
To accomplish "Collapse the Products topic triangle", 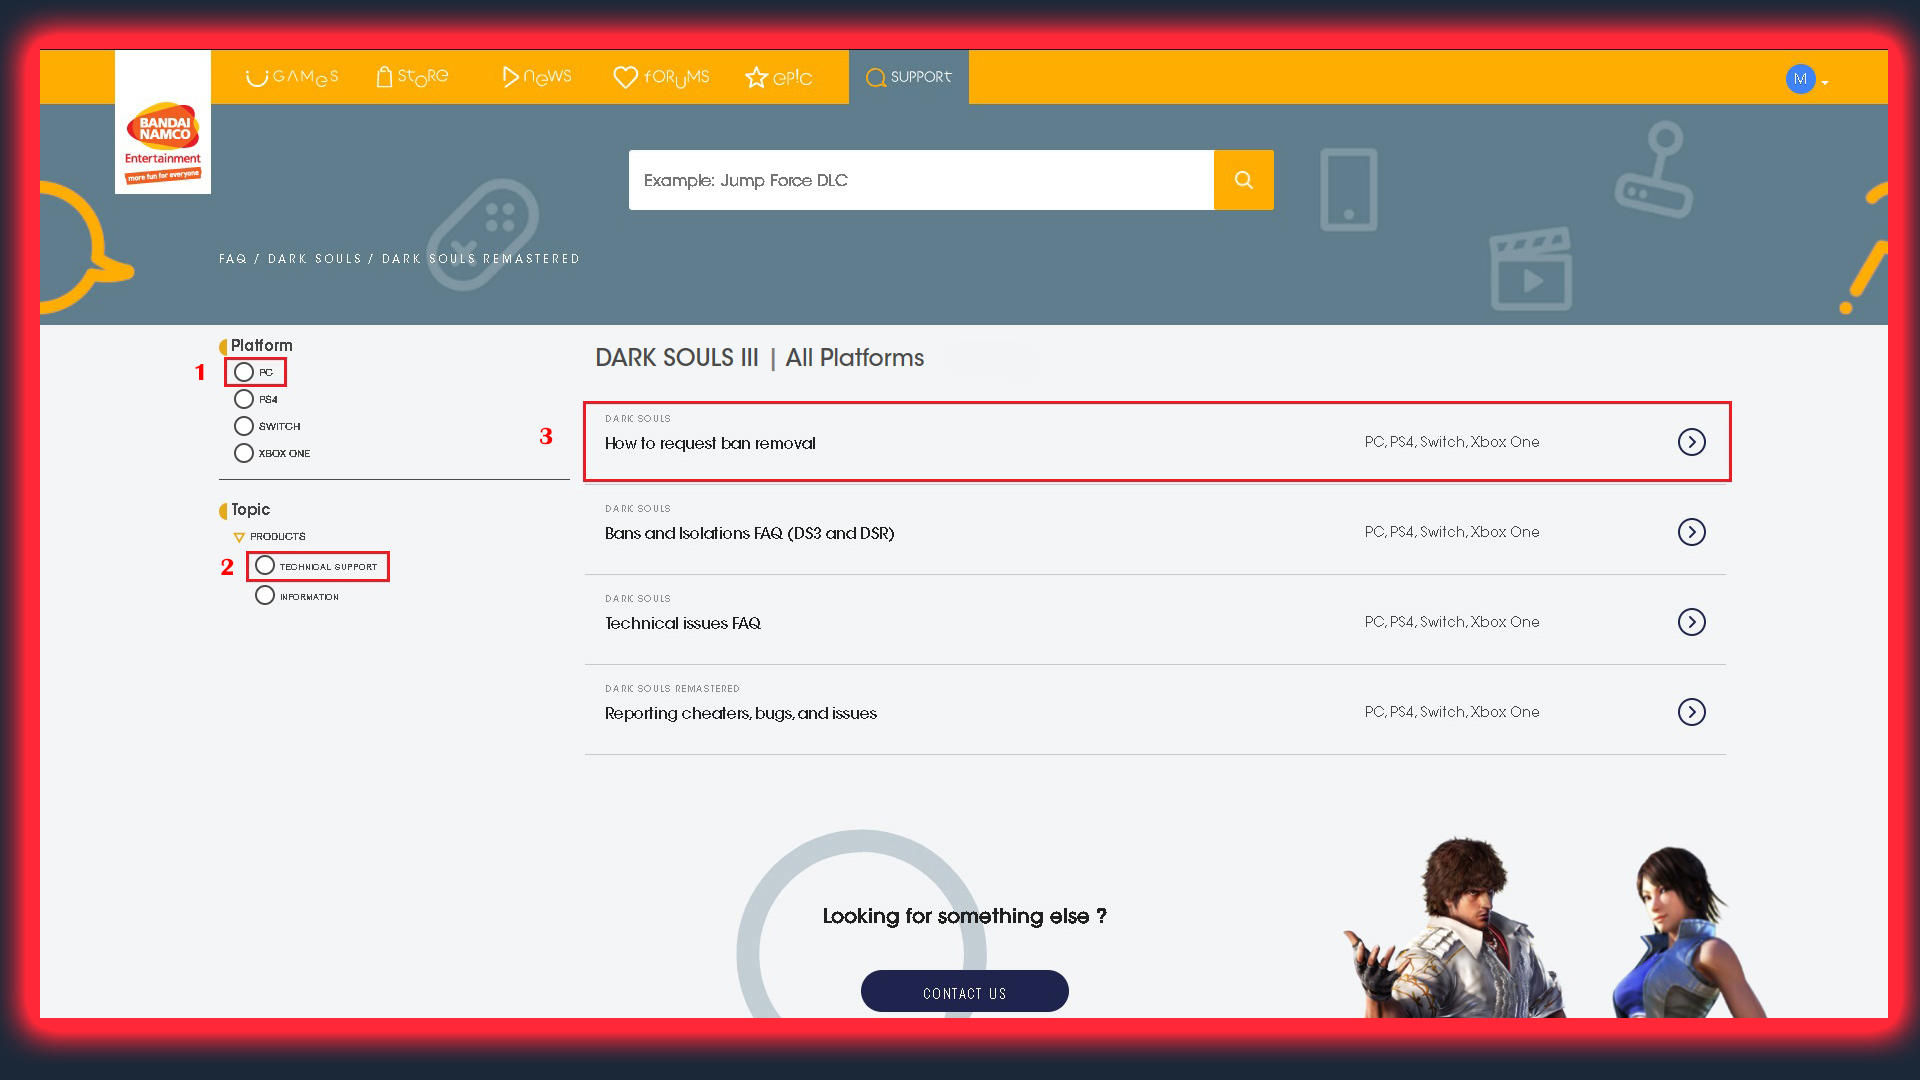I will pyautogui.click(x=239, y=537).
